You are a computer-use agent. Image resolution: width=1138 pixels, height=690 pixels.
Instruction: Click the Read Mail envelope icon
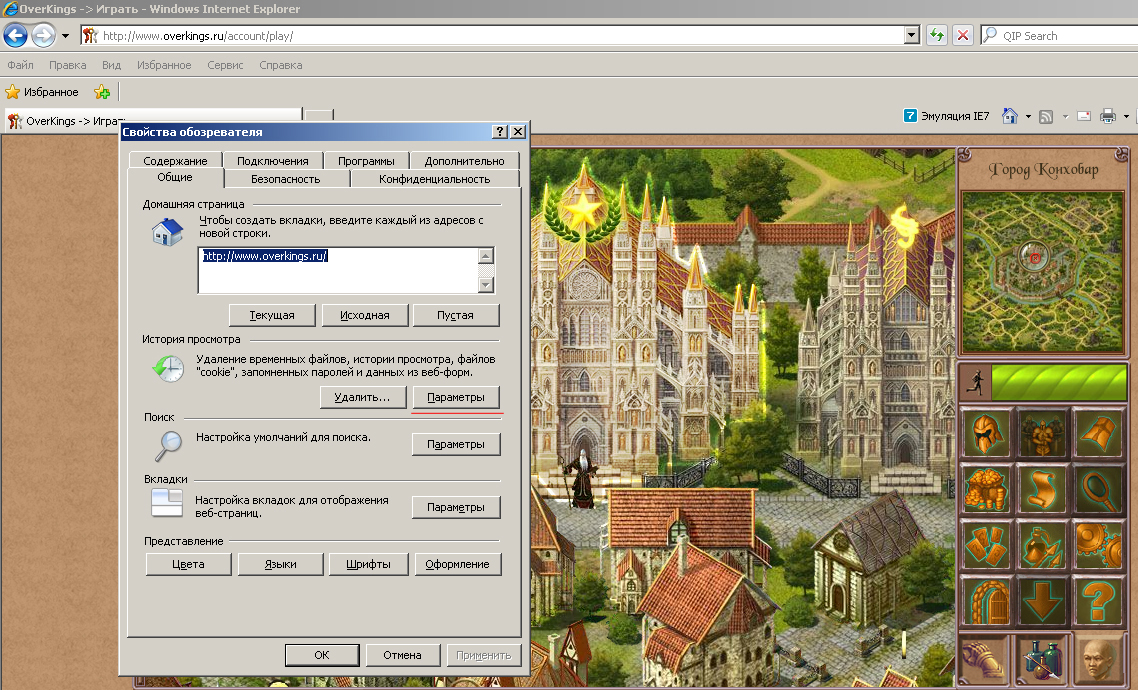point(1084,116)
